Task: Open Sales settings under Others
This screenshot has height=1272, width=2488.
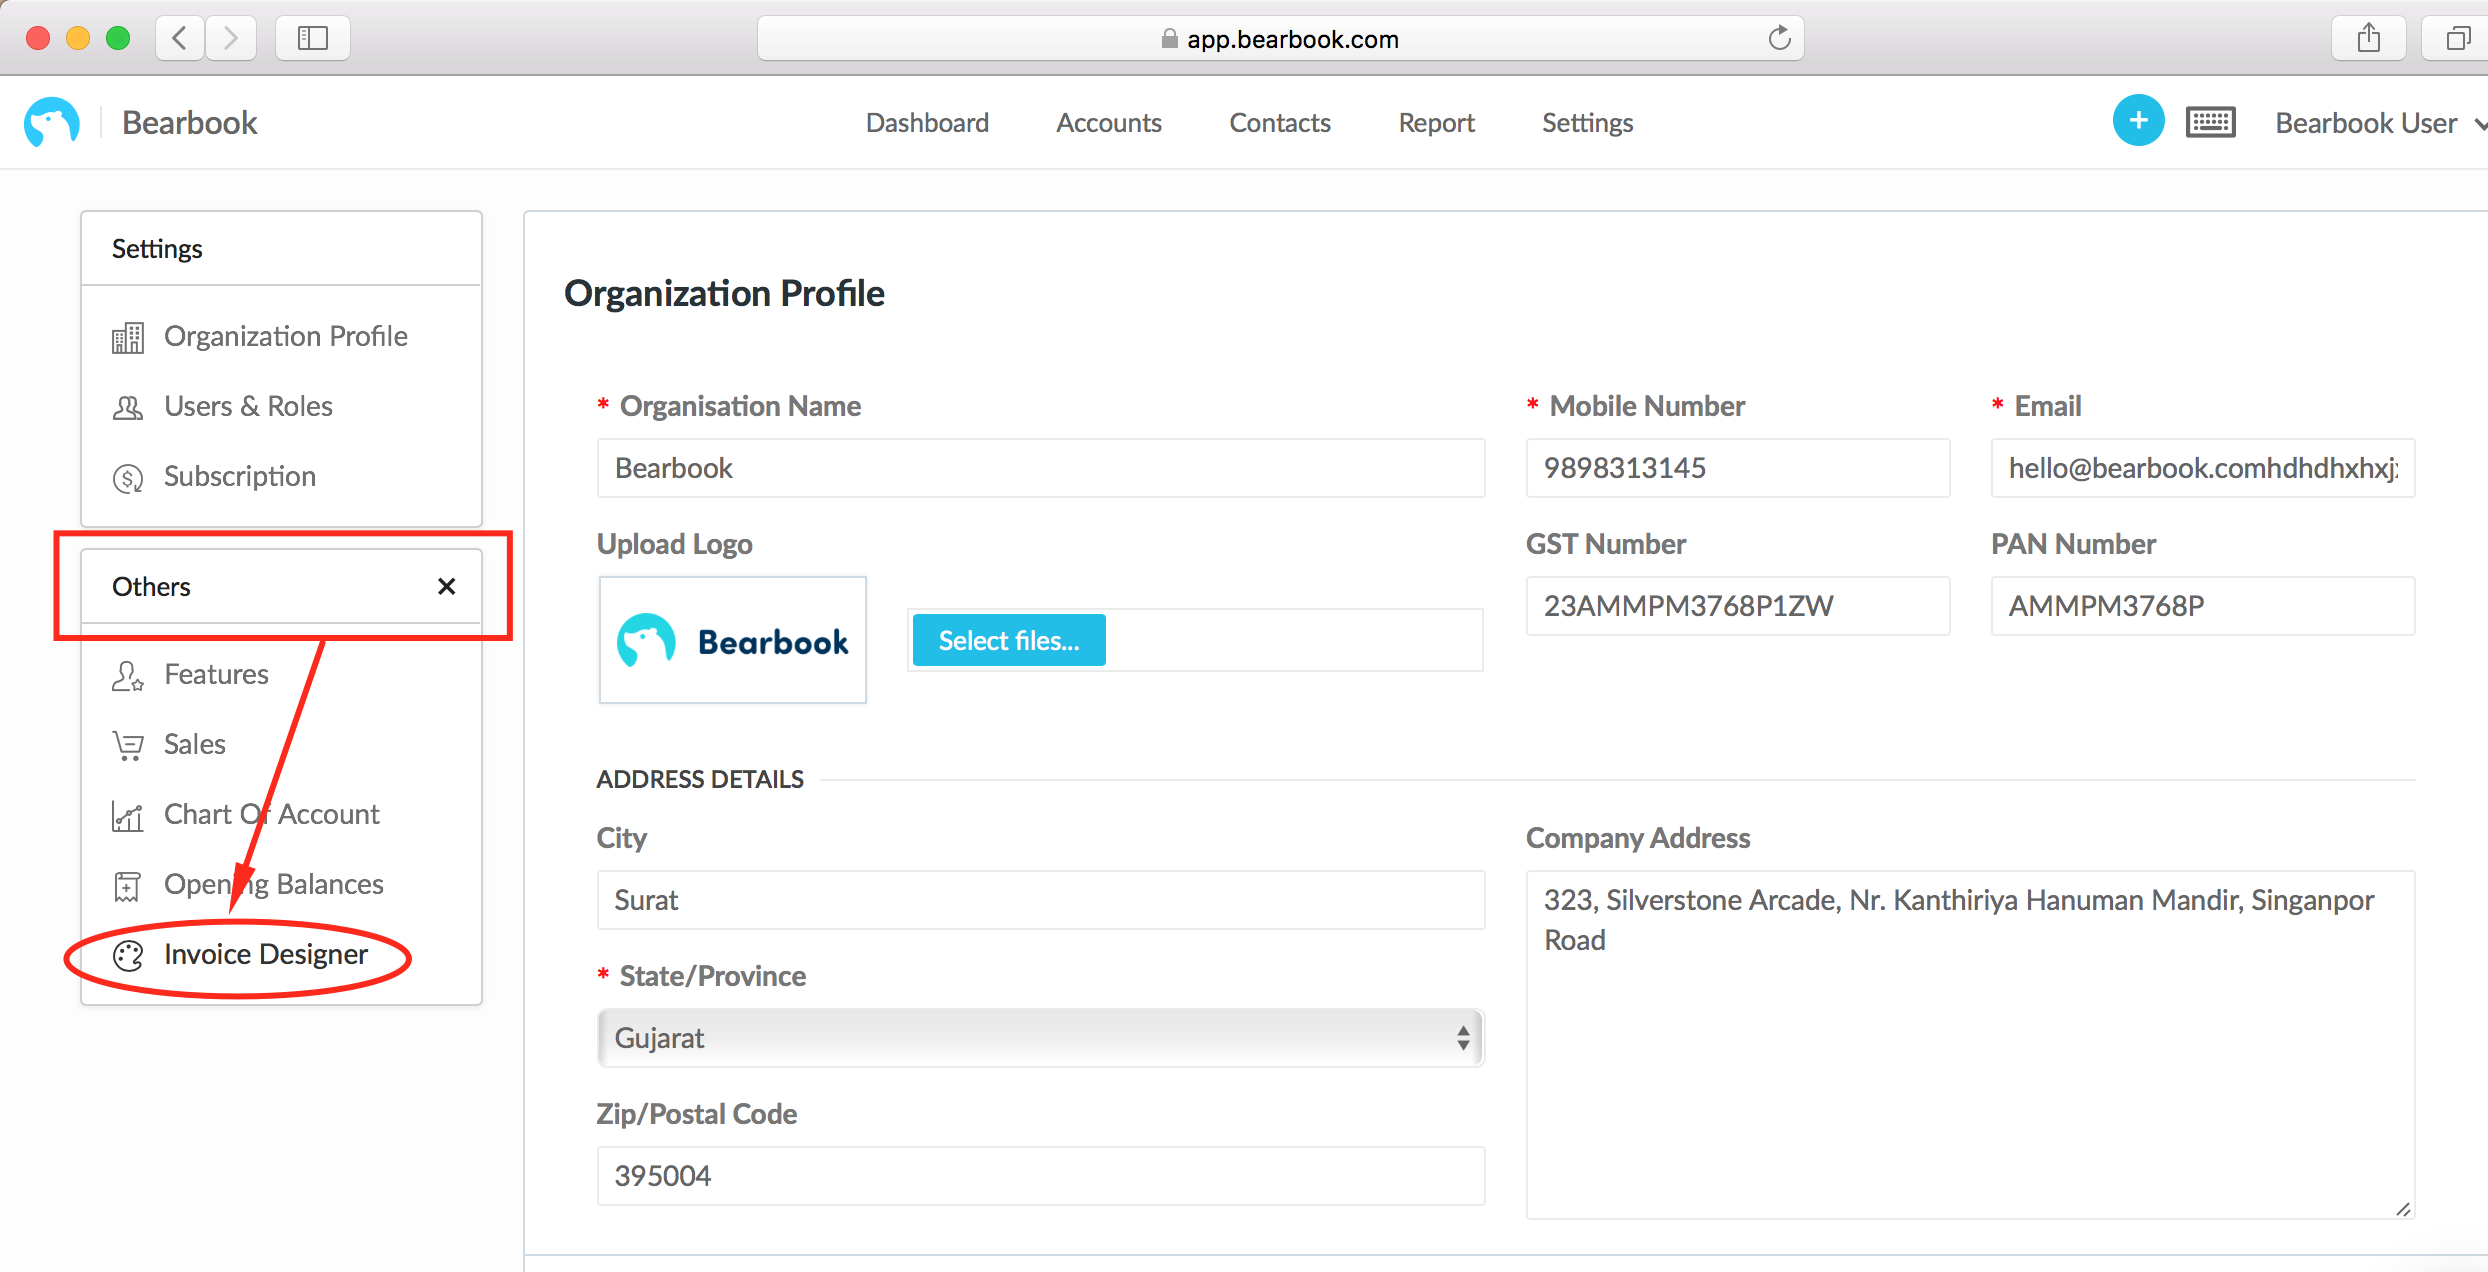Action: click(x=194, y=744)
